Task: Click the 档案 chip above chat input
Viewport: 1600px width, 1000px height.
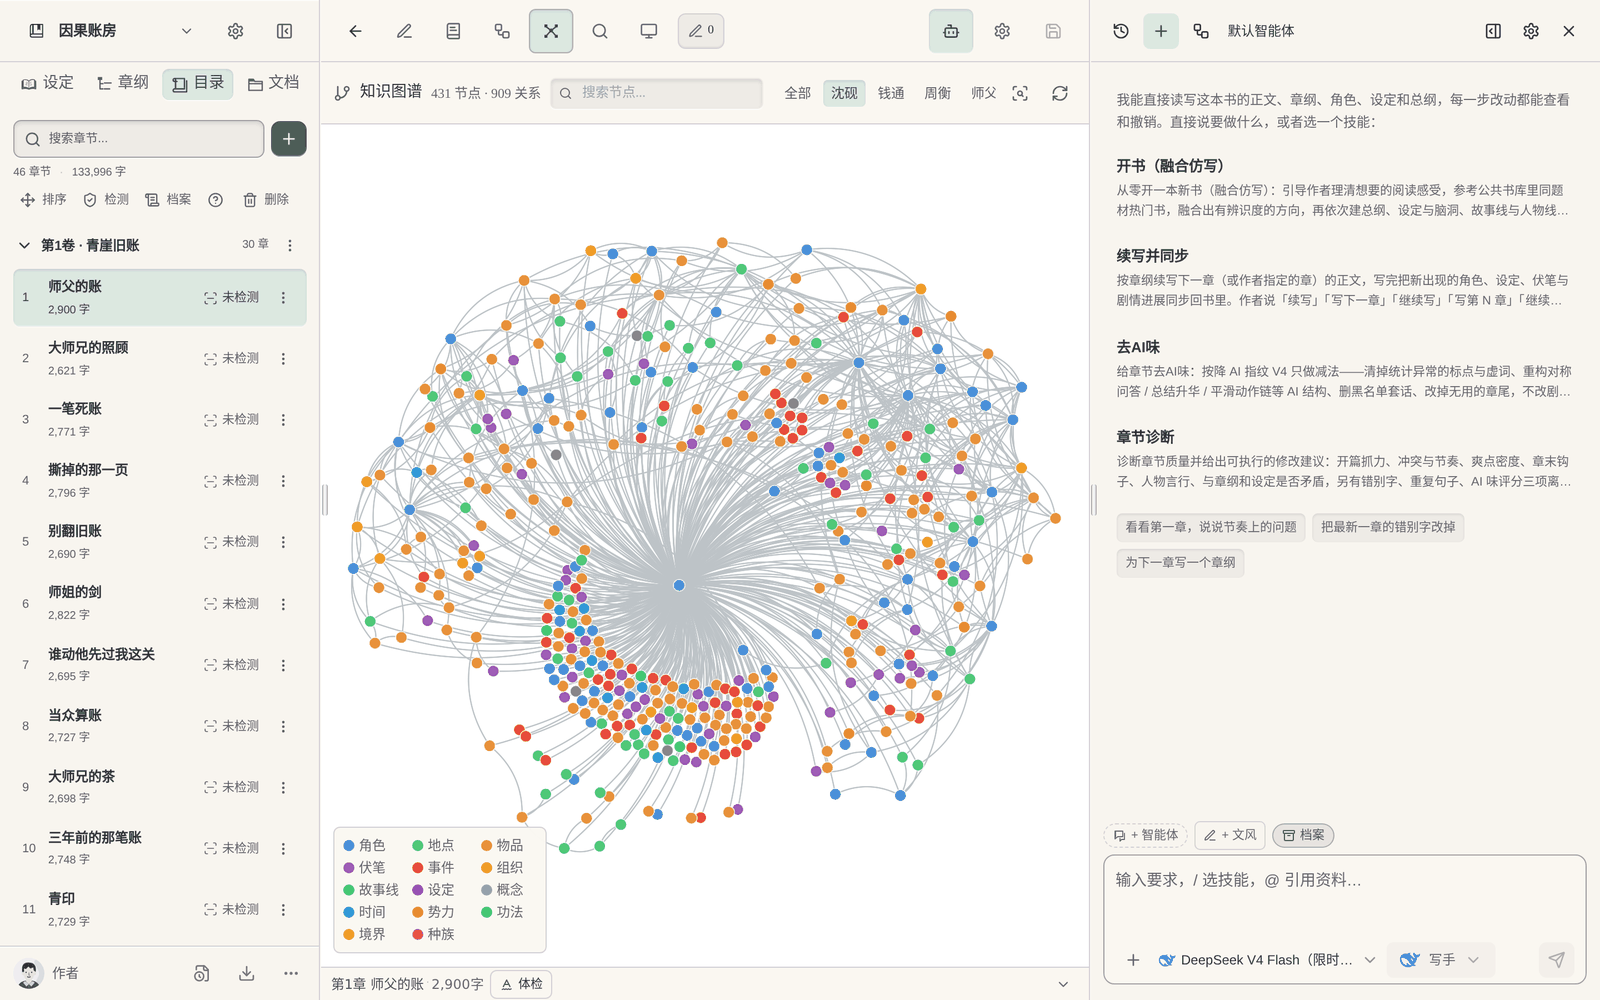Action: coord(1303,835)
